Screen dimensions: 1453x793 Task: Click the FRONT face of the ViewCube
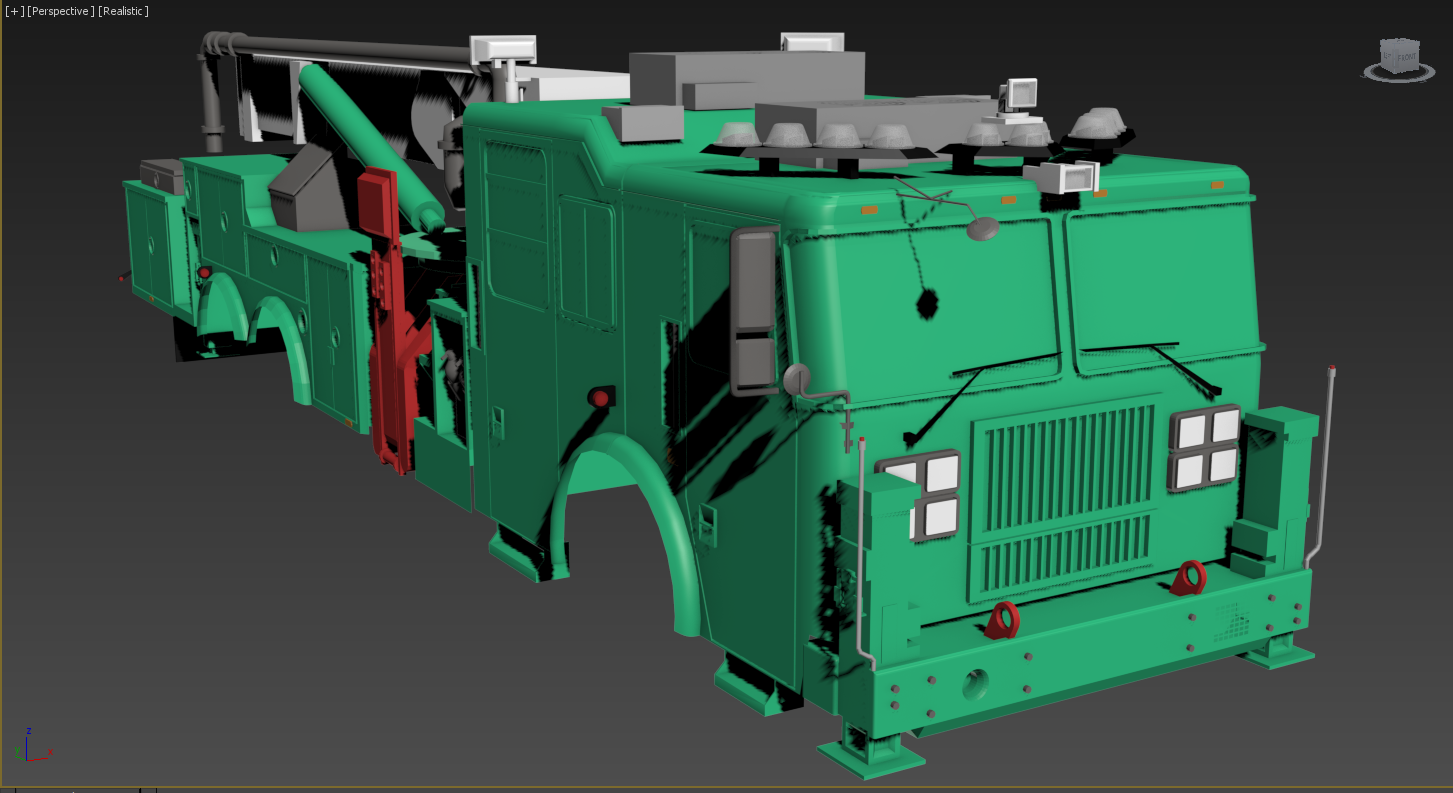[1406, 57]
